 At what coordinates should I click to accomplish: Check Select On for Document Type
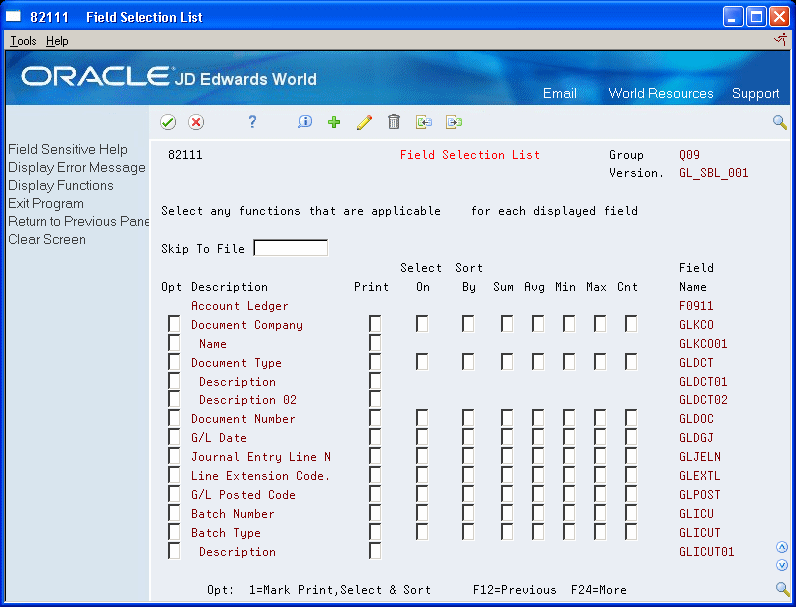point(422,362)
